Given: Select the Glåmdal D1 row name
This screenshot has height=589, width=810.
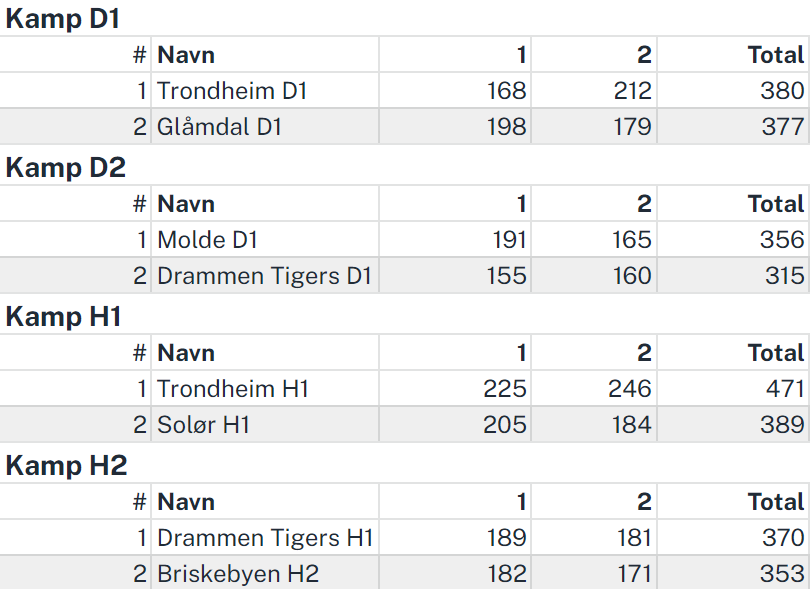Looking at the screenshot, I should click(219, 127).
